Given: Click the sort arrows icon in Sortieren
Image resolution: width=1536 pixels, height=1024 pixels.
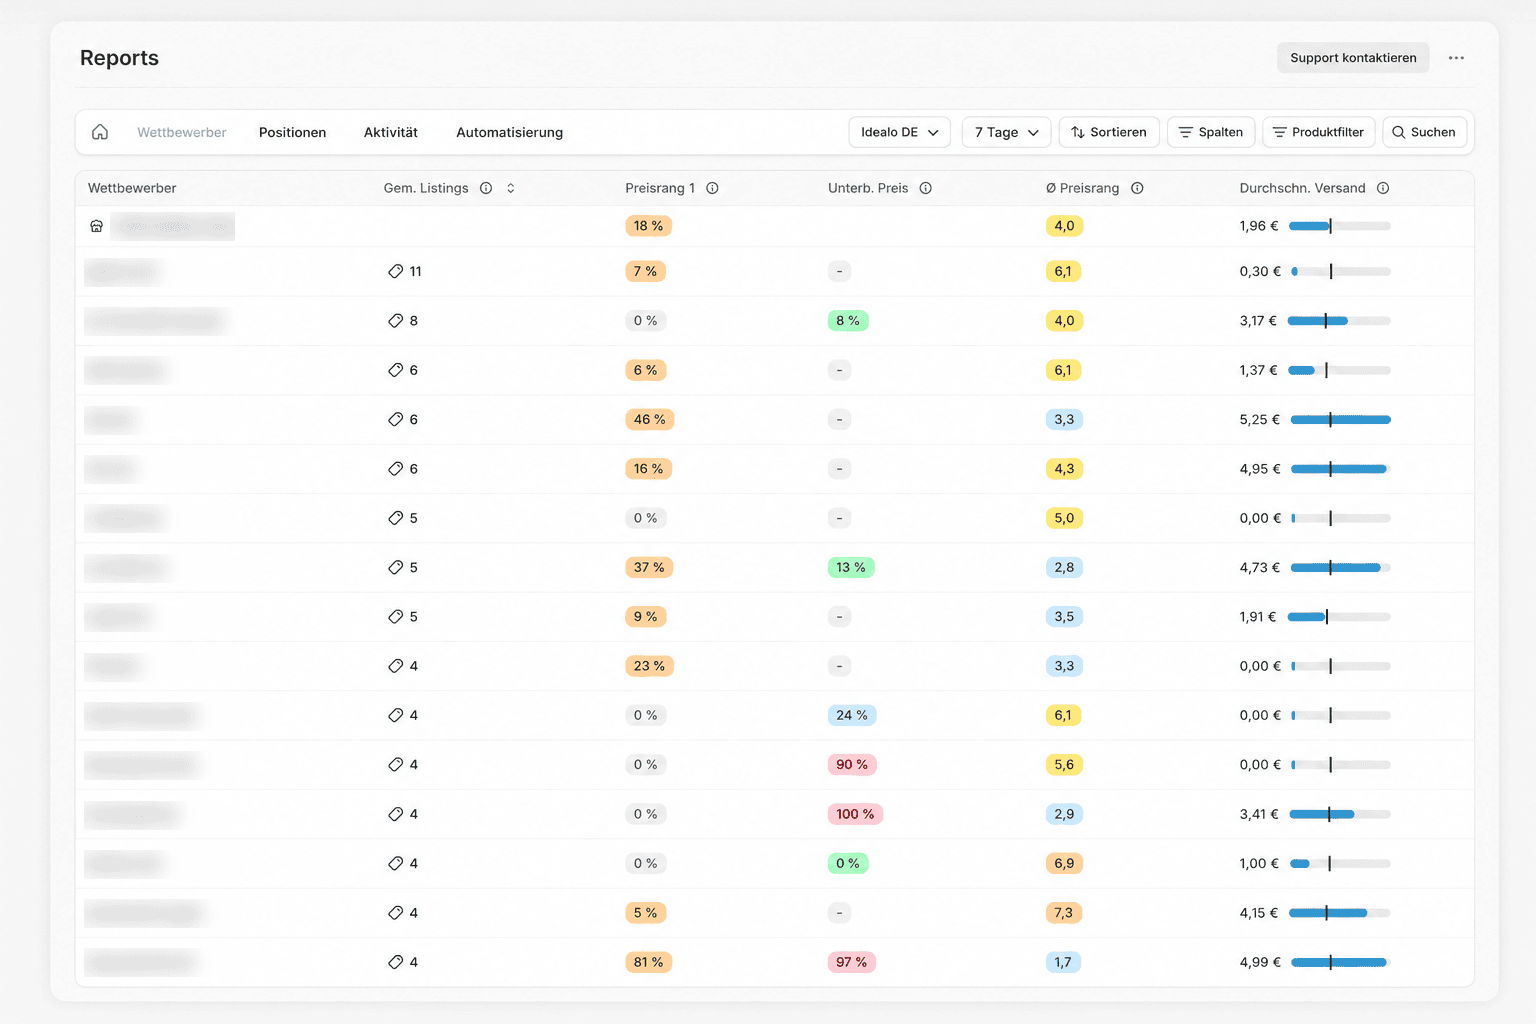Looking at the screenshot, I should (x=1078, y=132).
